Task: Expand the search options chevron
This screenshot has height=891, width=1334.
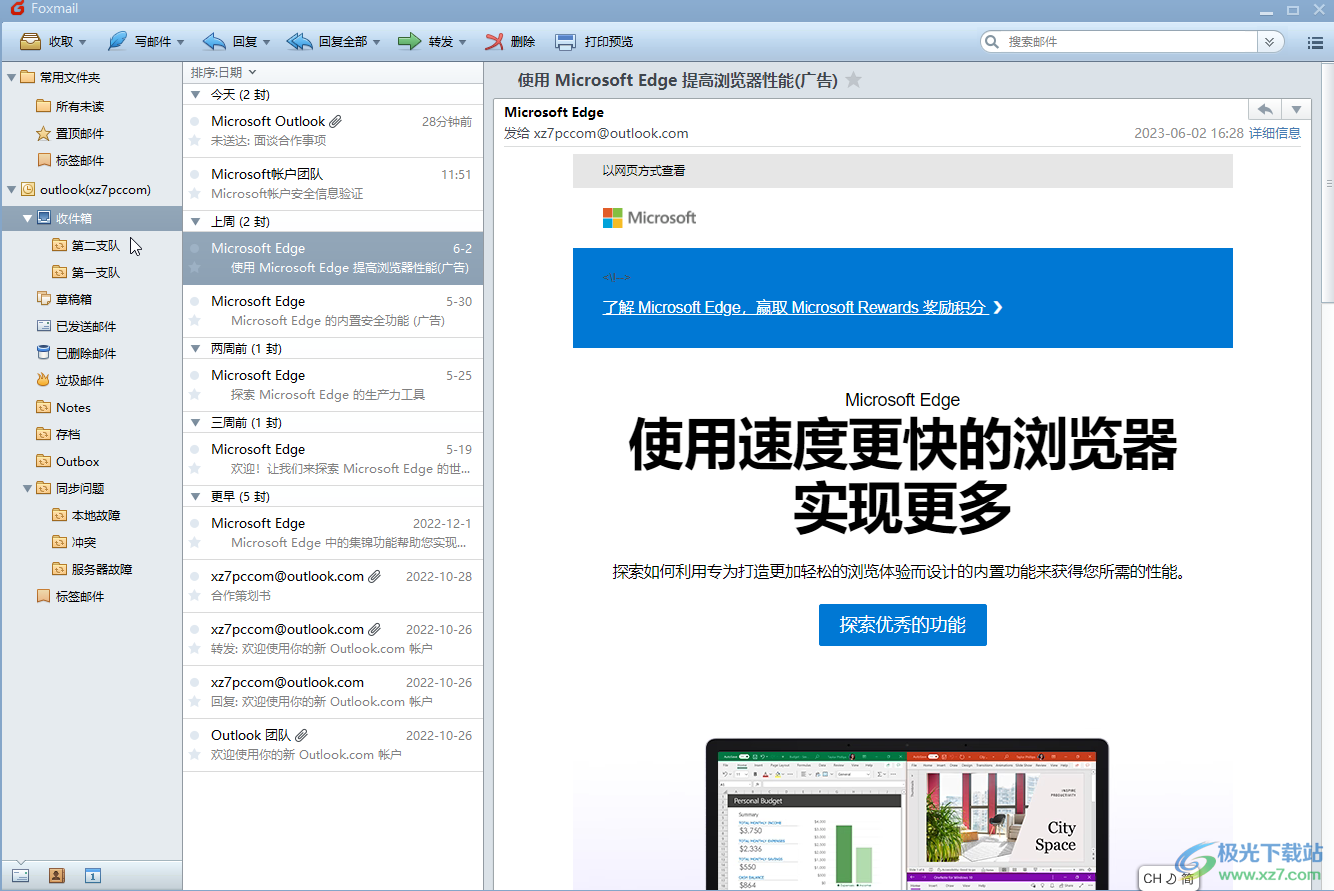Action: [x=1270, y=42]
